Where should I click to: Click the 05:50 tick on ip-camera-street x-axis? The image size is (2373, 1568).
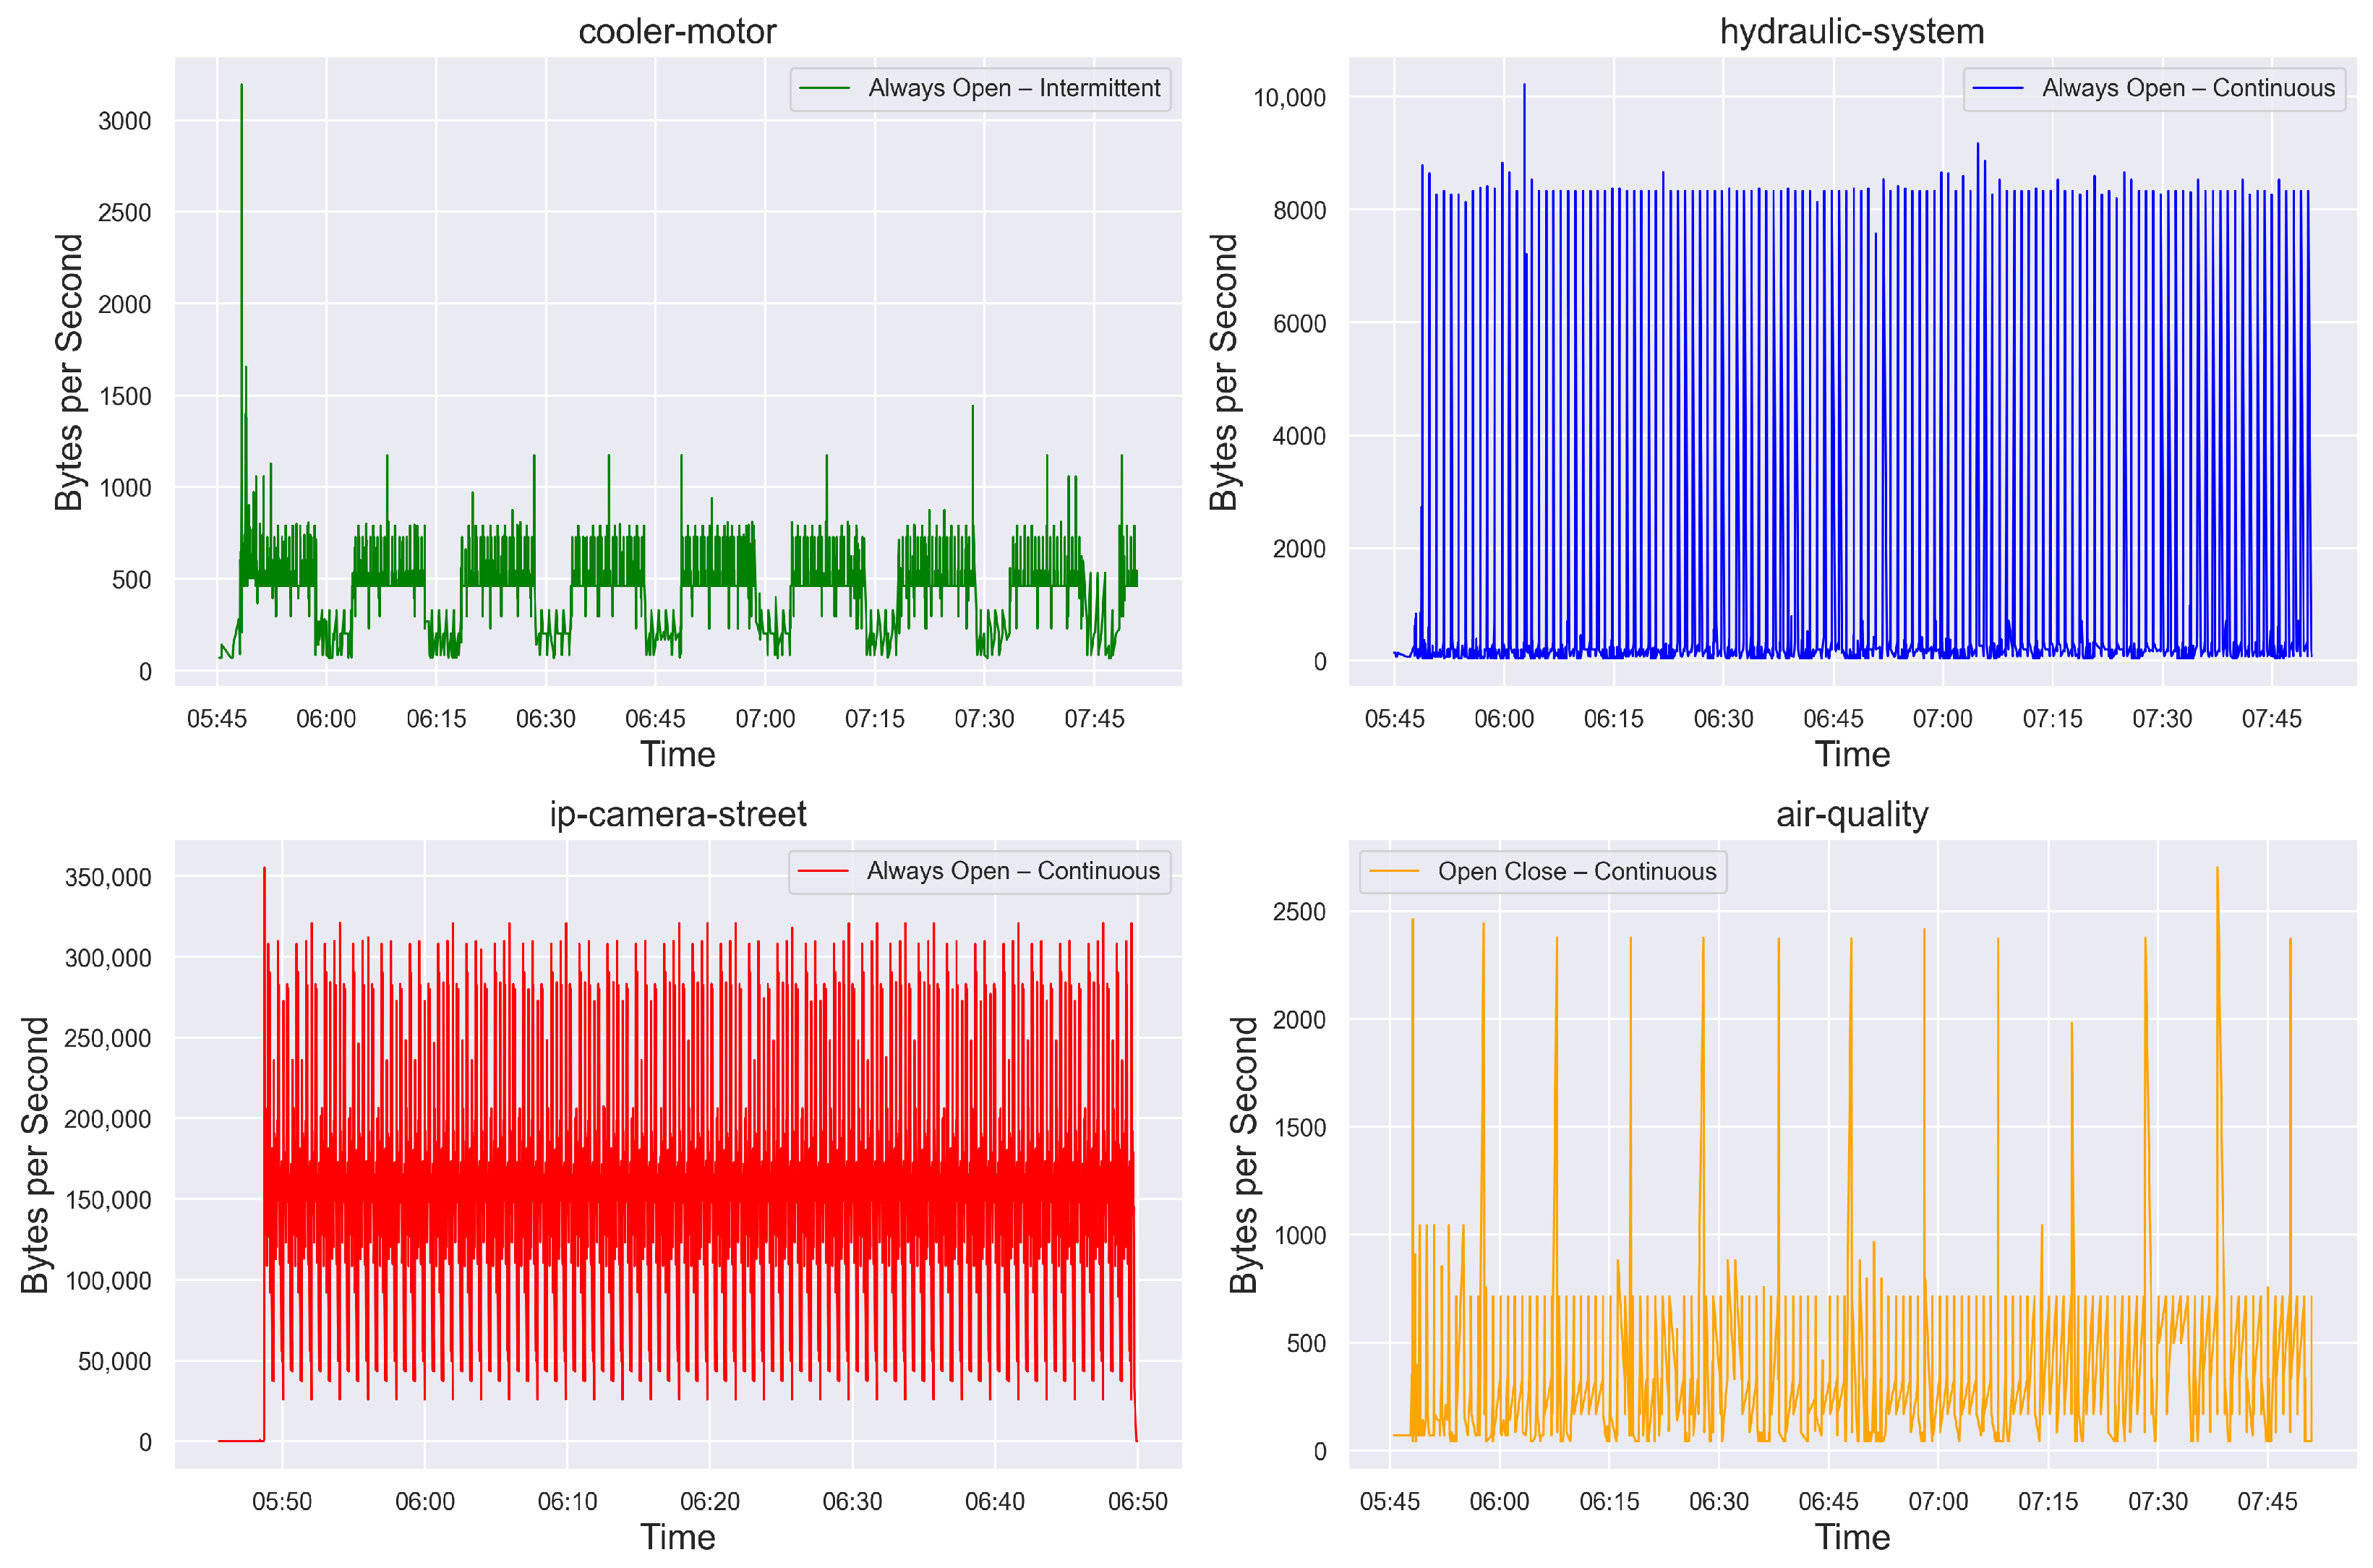click(282, 1502)
